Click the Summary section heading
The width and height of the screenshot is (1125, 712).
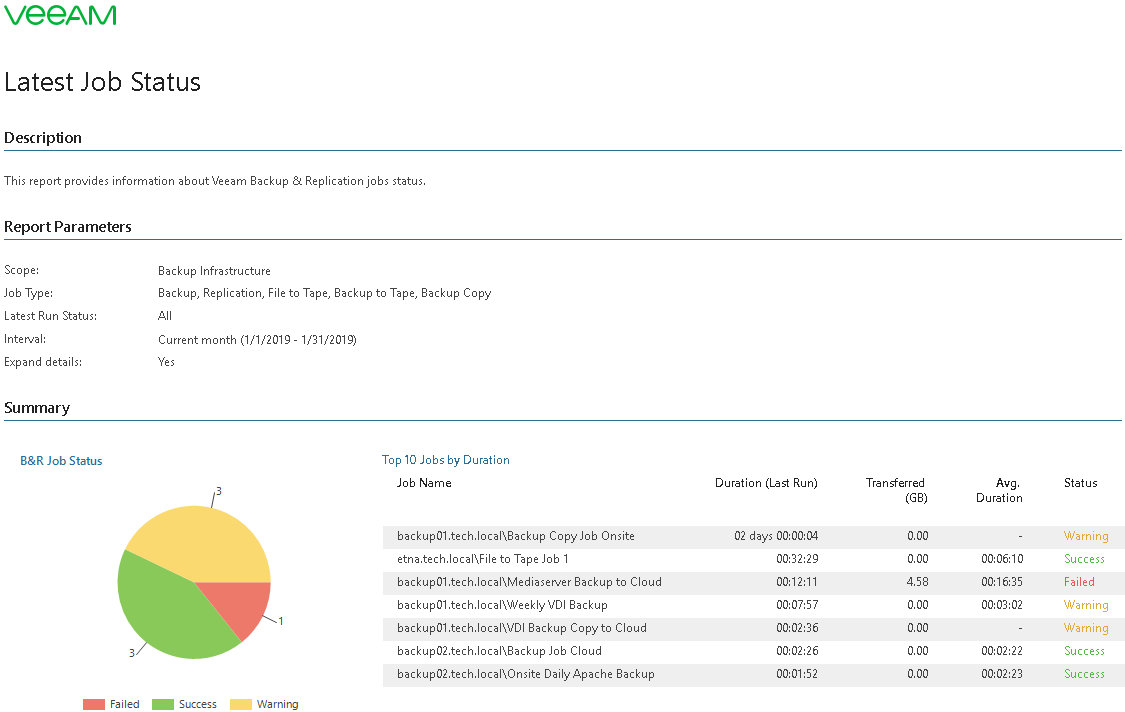37,408
